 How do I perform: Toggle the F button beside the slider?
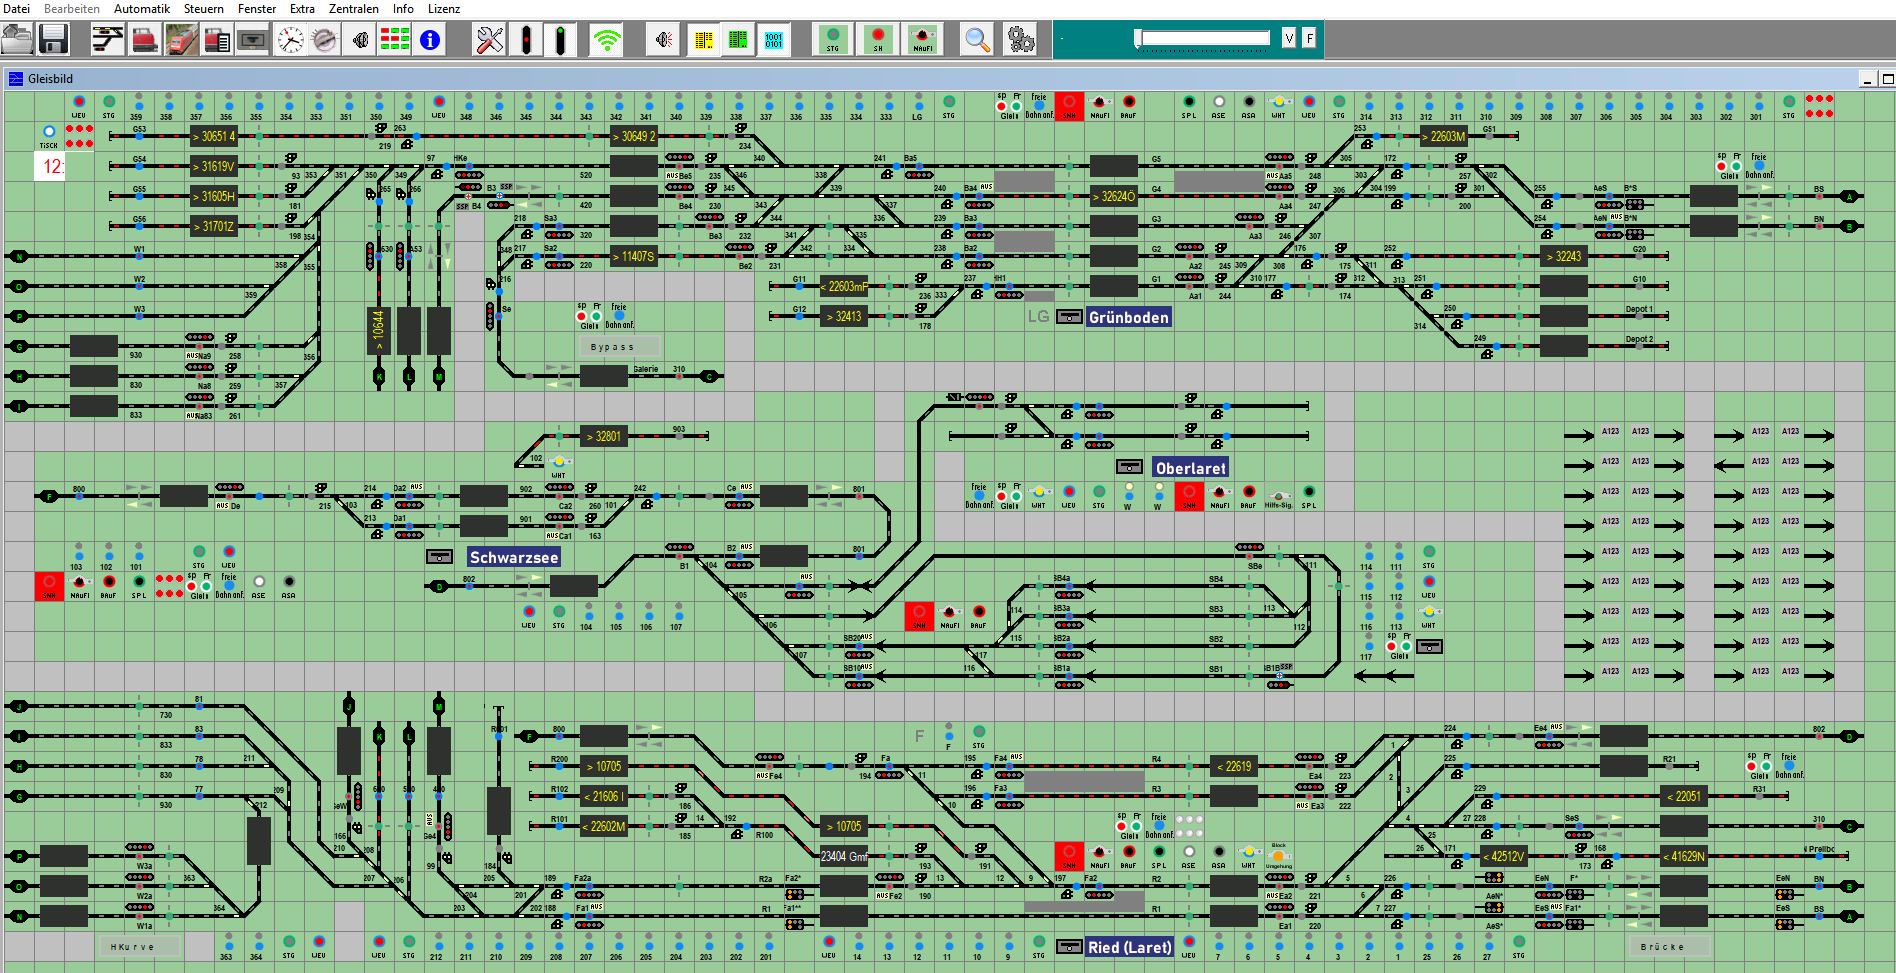(x=1309, y=39)
